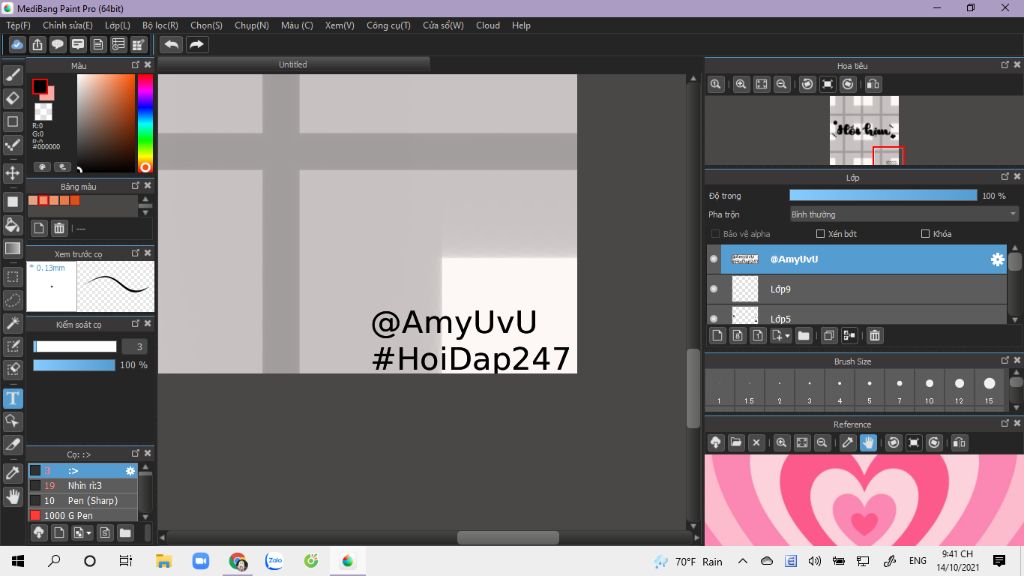1024x576 pixels.
Task: Adjust the Độ trong opacity slider
Action: (x=883, y=195)
